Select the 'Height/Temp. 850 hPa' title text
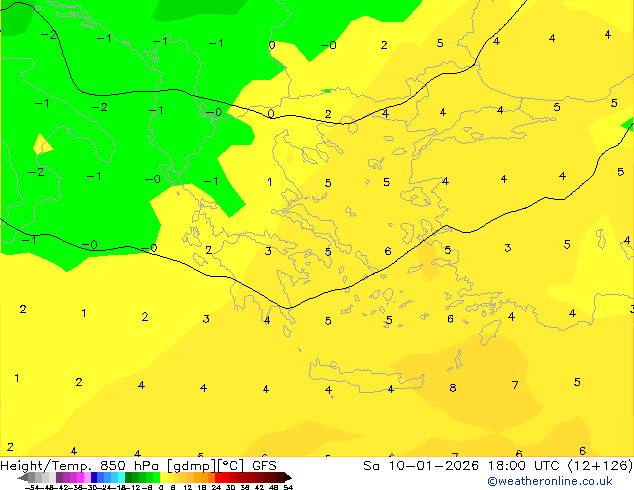 (79, 466)
